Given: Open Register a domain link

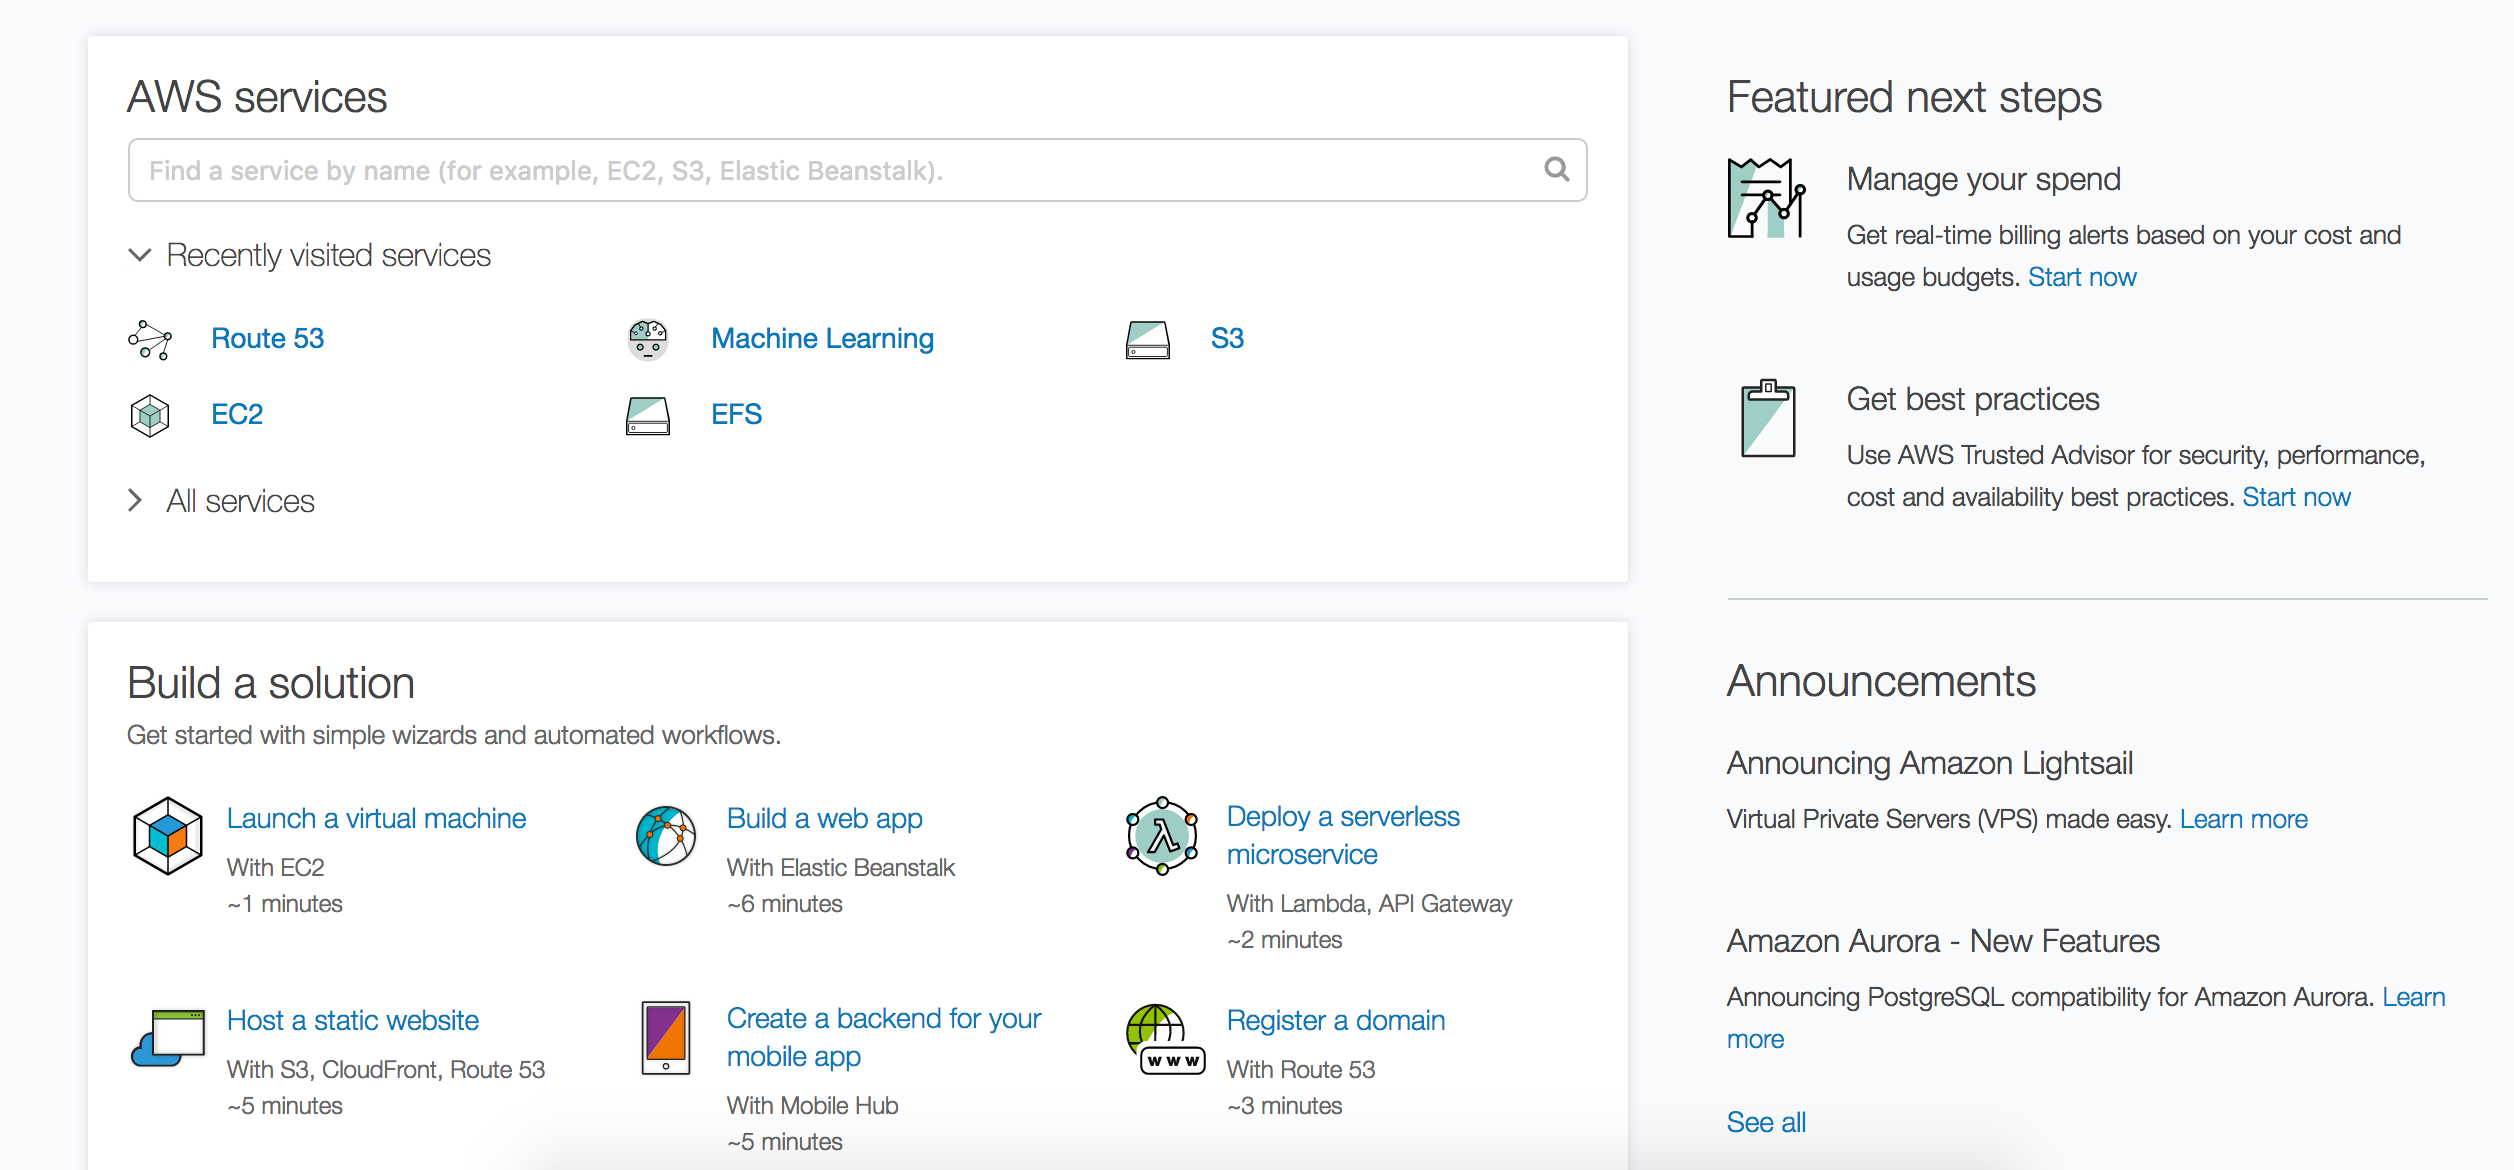Looking at the screenshot, I should 1336,1020.
